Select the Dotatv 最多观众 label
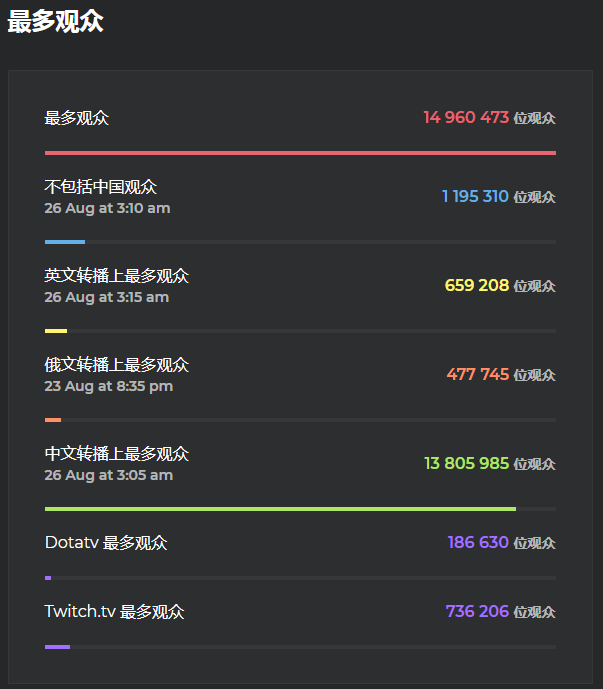The height and width of the screenshot is (689, 603). pos(106,543)
